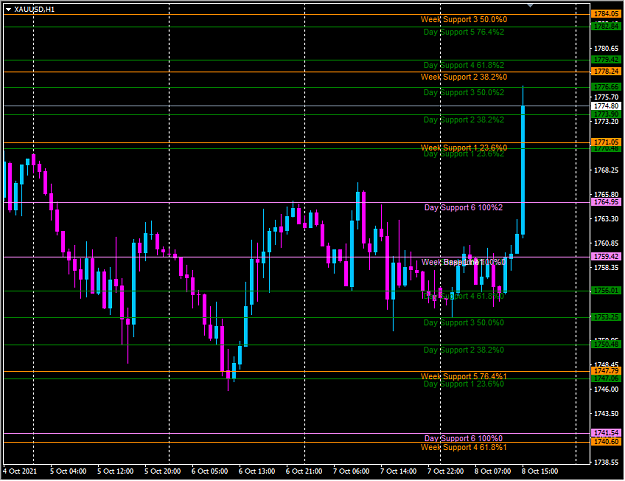This screenshot has width=625, height=481.
Task: Select the XAUUSD,H1 chart title
Action: coord(34,9)
